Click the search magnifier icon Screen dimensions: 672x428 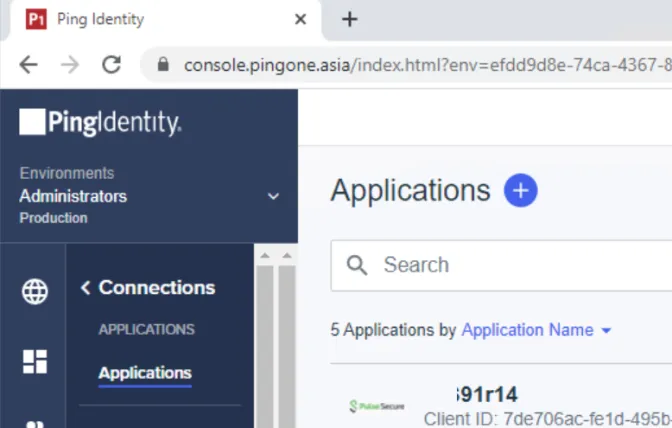pyautogui.click(x=357, y=265)
